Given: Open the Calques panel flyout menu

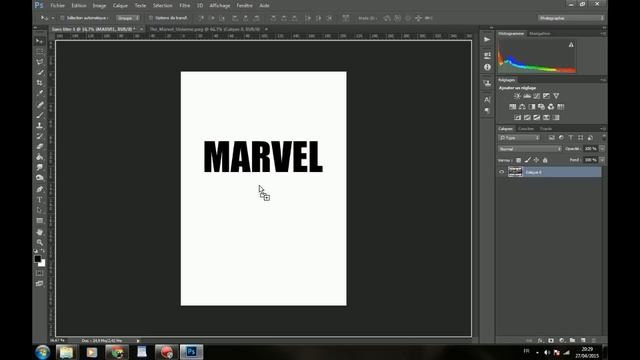Looking at the screenshot, I should [x=603, y=129].
